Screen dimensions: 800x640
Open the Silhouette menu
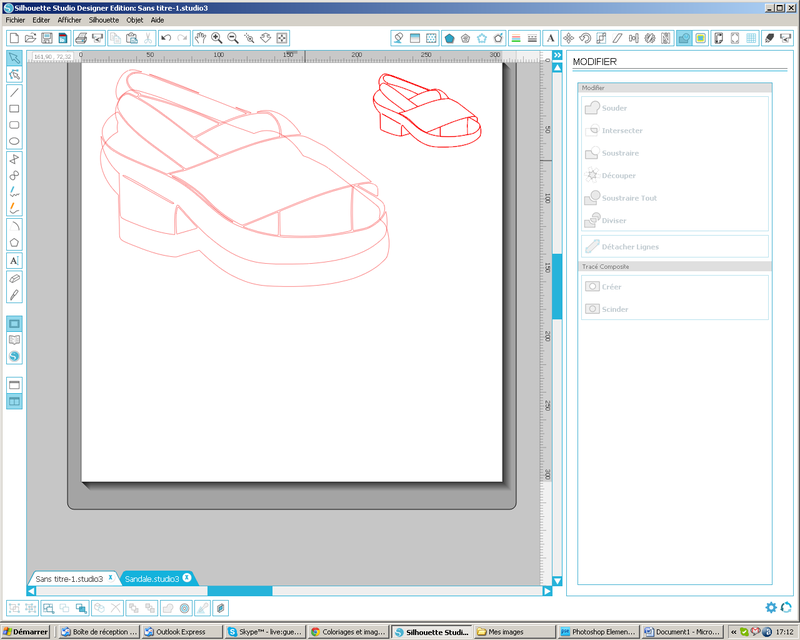[x=104, y=20]
